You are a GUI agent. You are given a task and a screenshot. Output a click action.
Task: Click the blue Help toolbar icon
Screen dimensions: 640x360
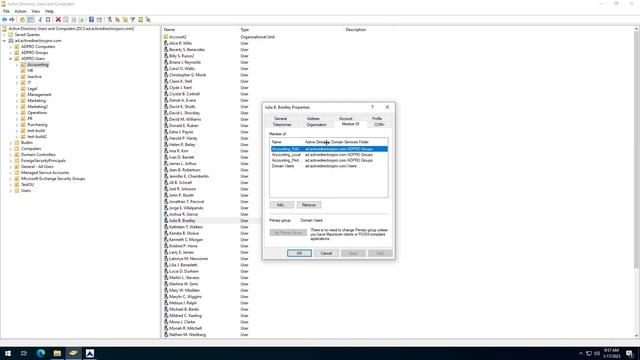click(91, 20)
